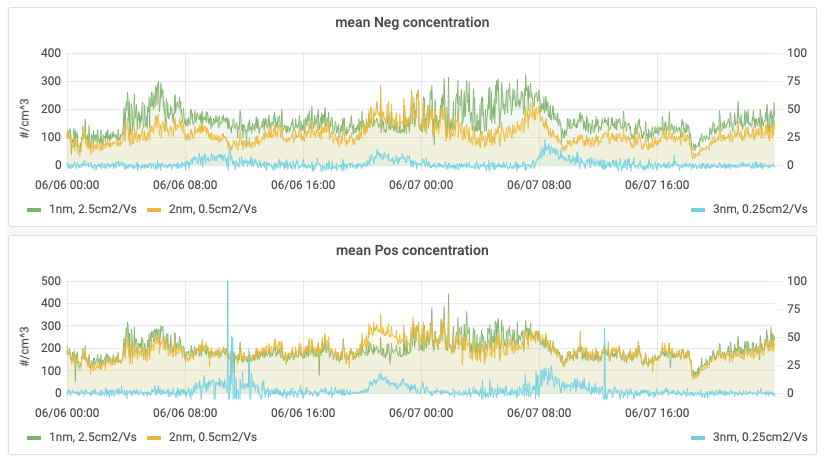Click blue color swatch in Neg panel legend

699,209
